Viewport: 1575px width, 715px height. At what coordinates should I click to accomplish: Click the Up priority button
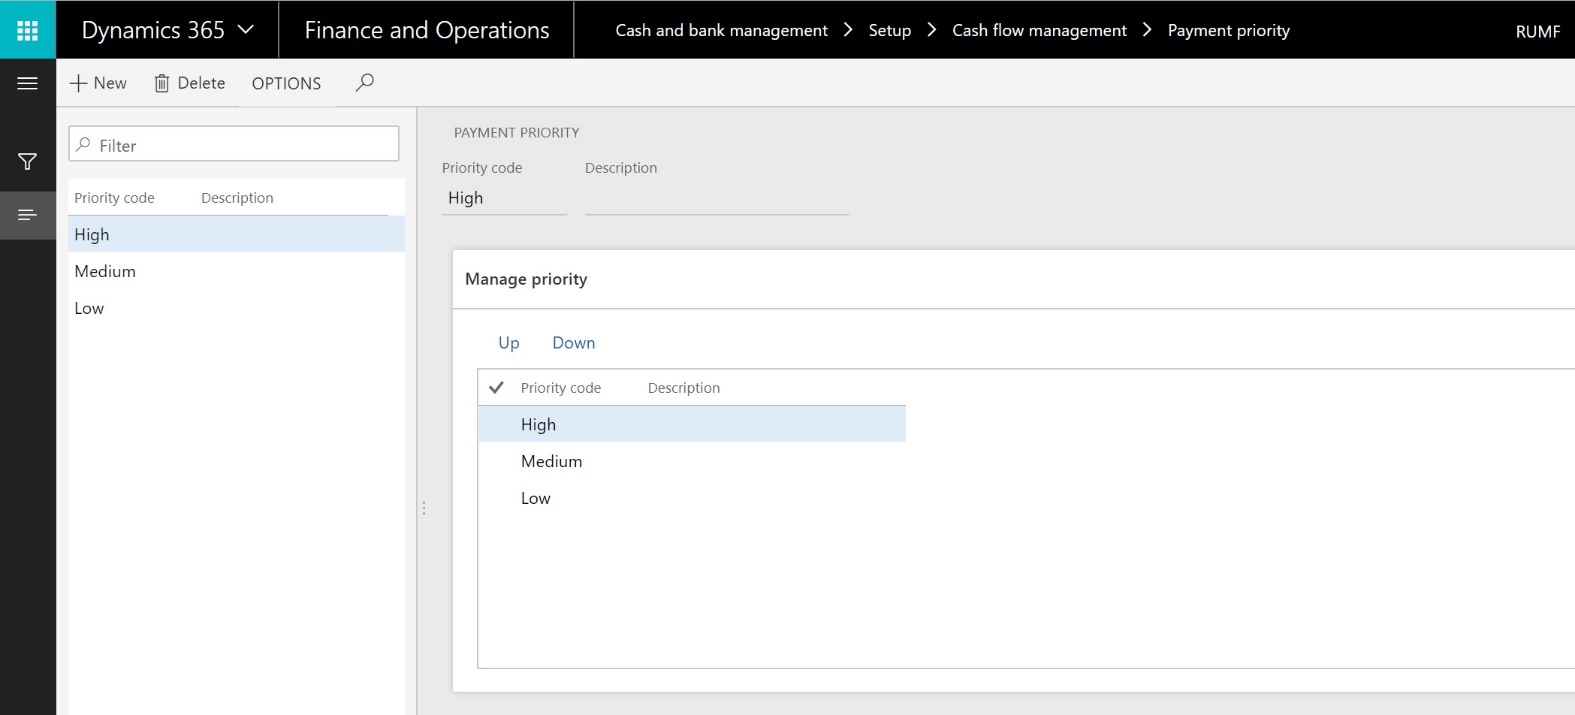(x=509, y=343)
